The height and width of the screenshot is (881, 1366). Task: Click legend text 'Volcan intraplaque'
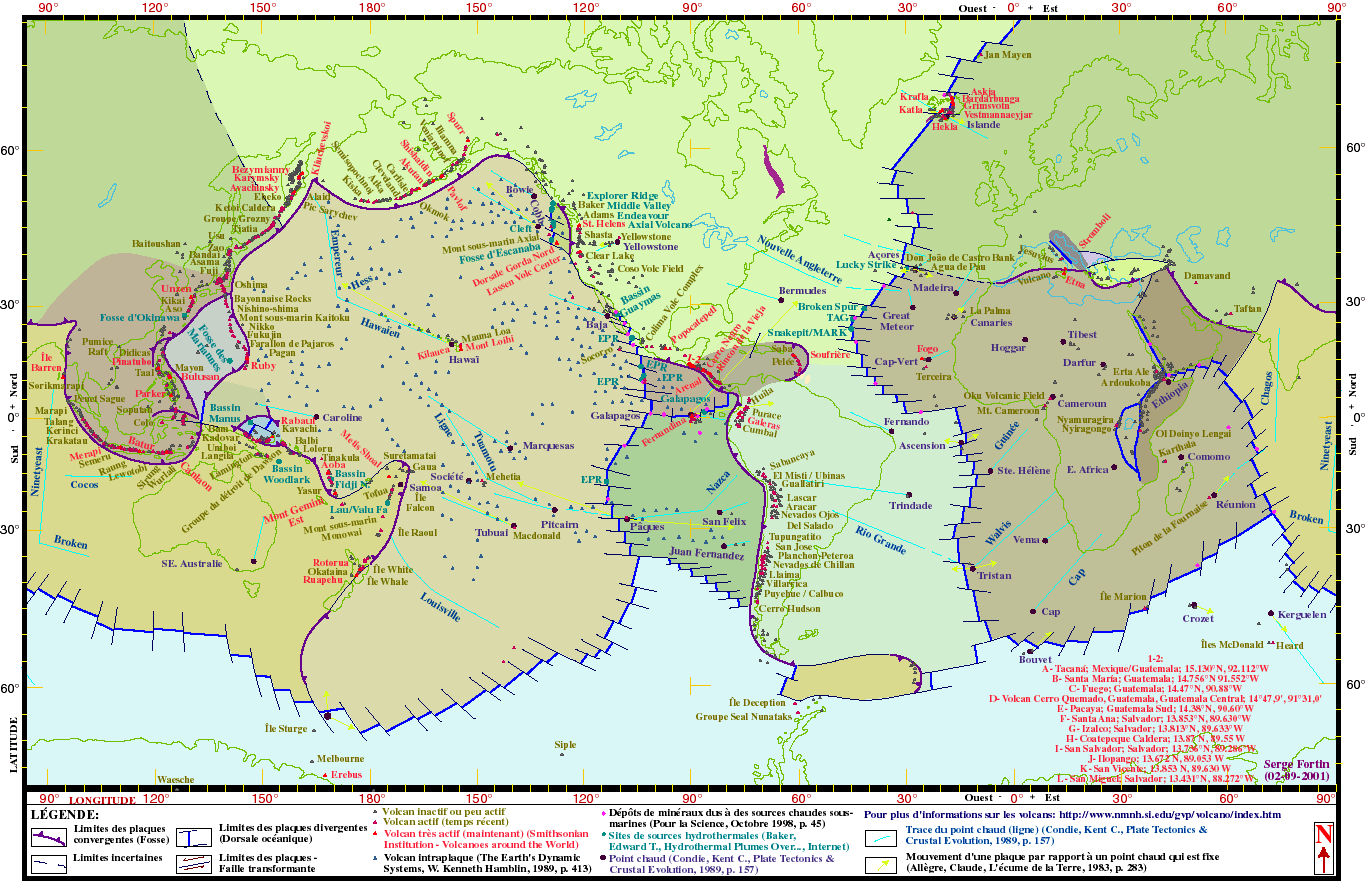[429, 857]
